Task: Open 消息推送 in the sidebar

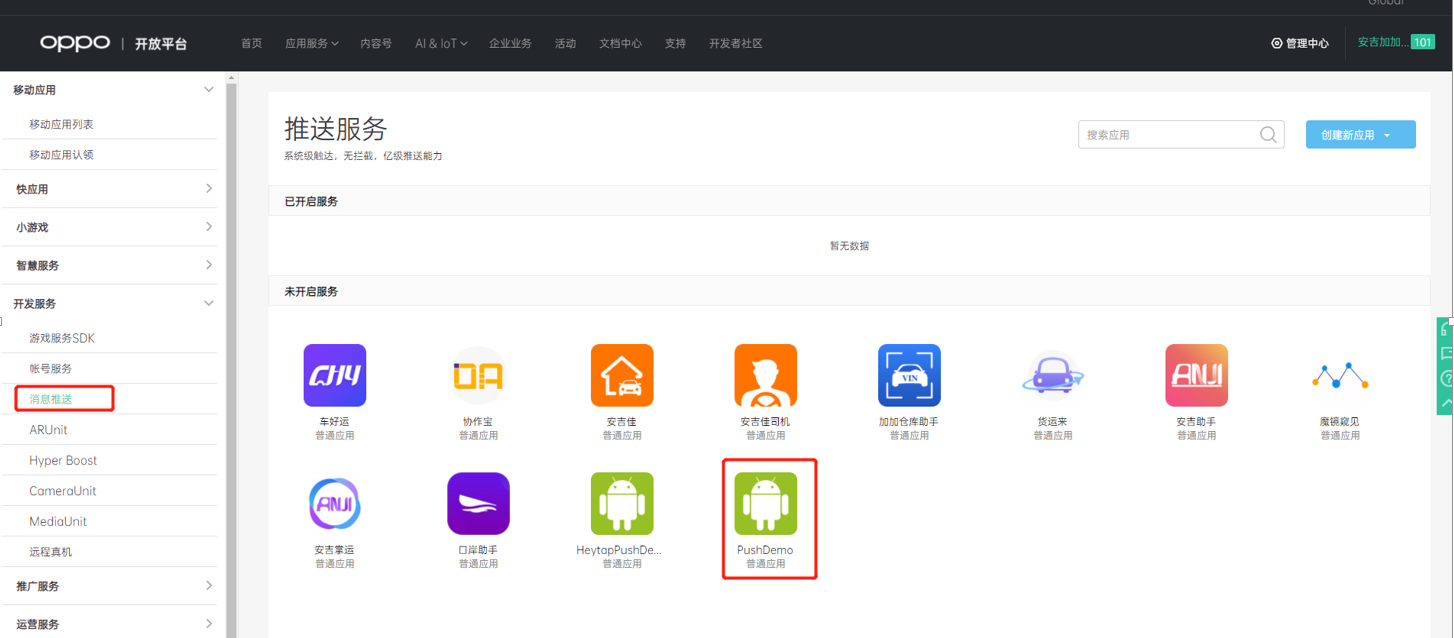Action: (51, 399)
